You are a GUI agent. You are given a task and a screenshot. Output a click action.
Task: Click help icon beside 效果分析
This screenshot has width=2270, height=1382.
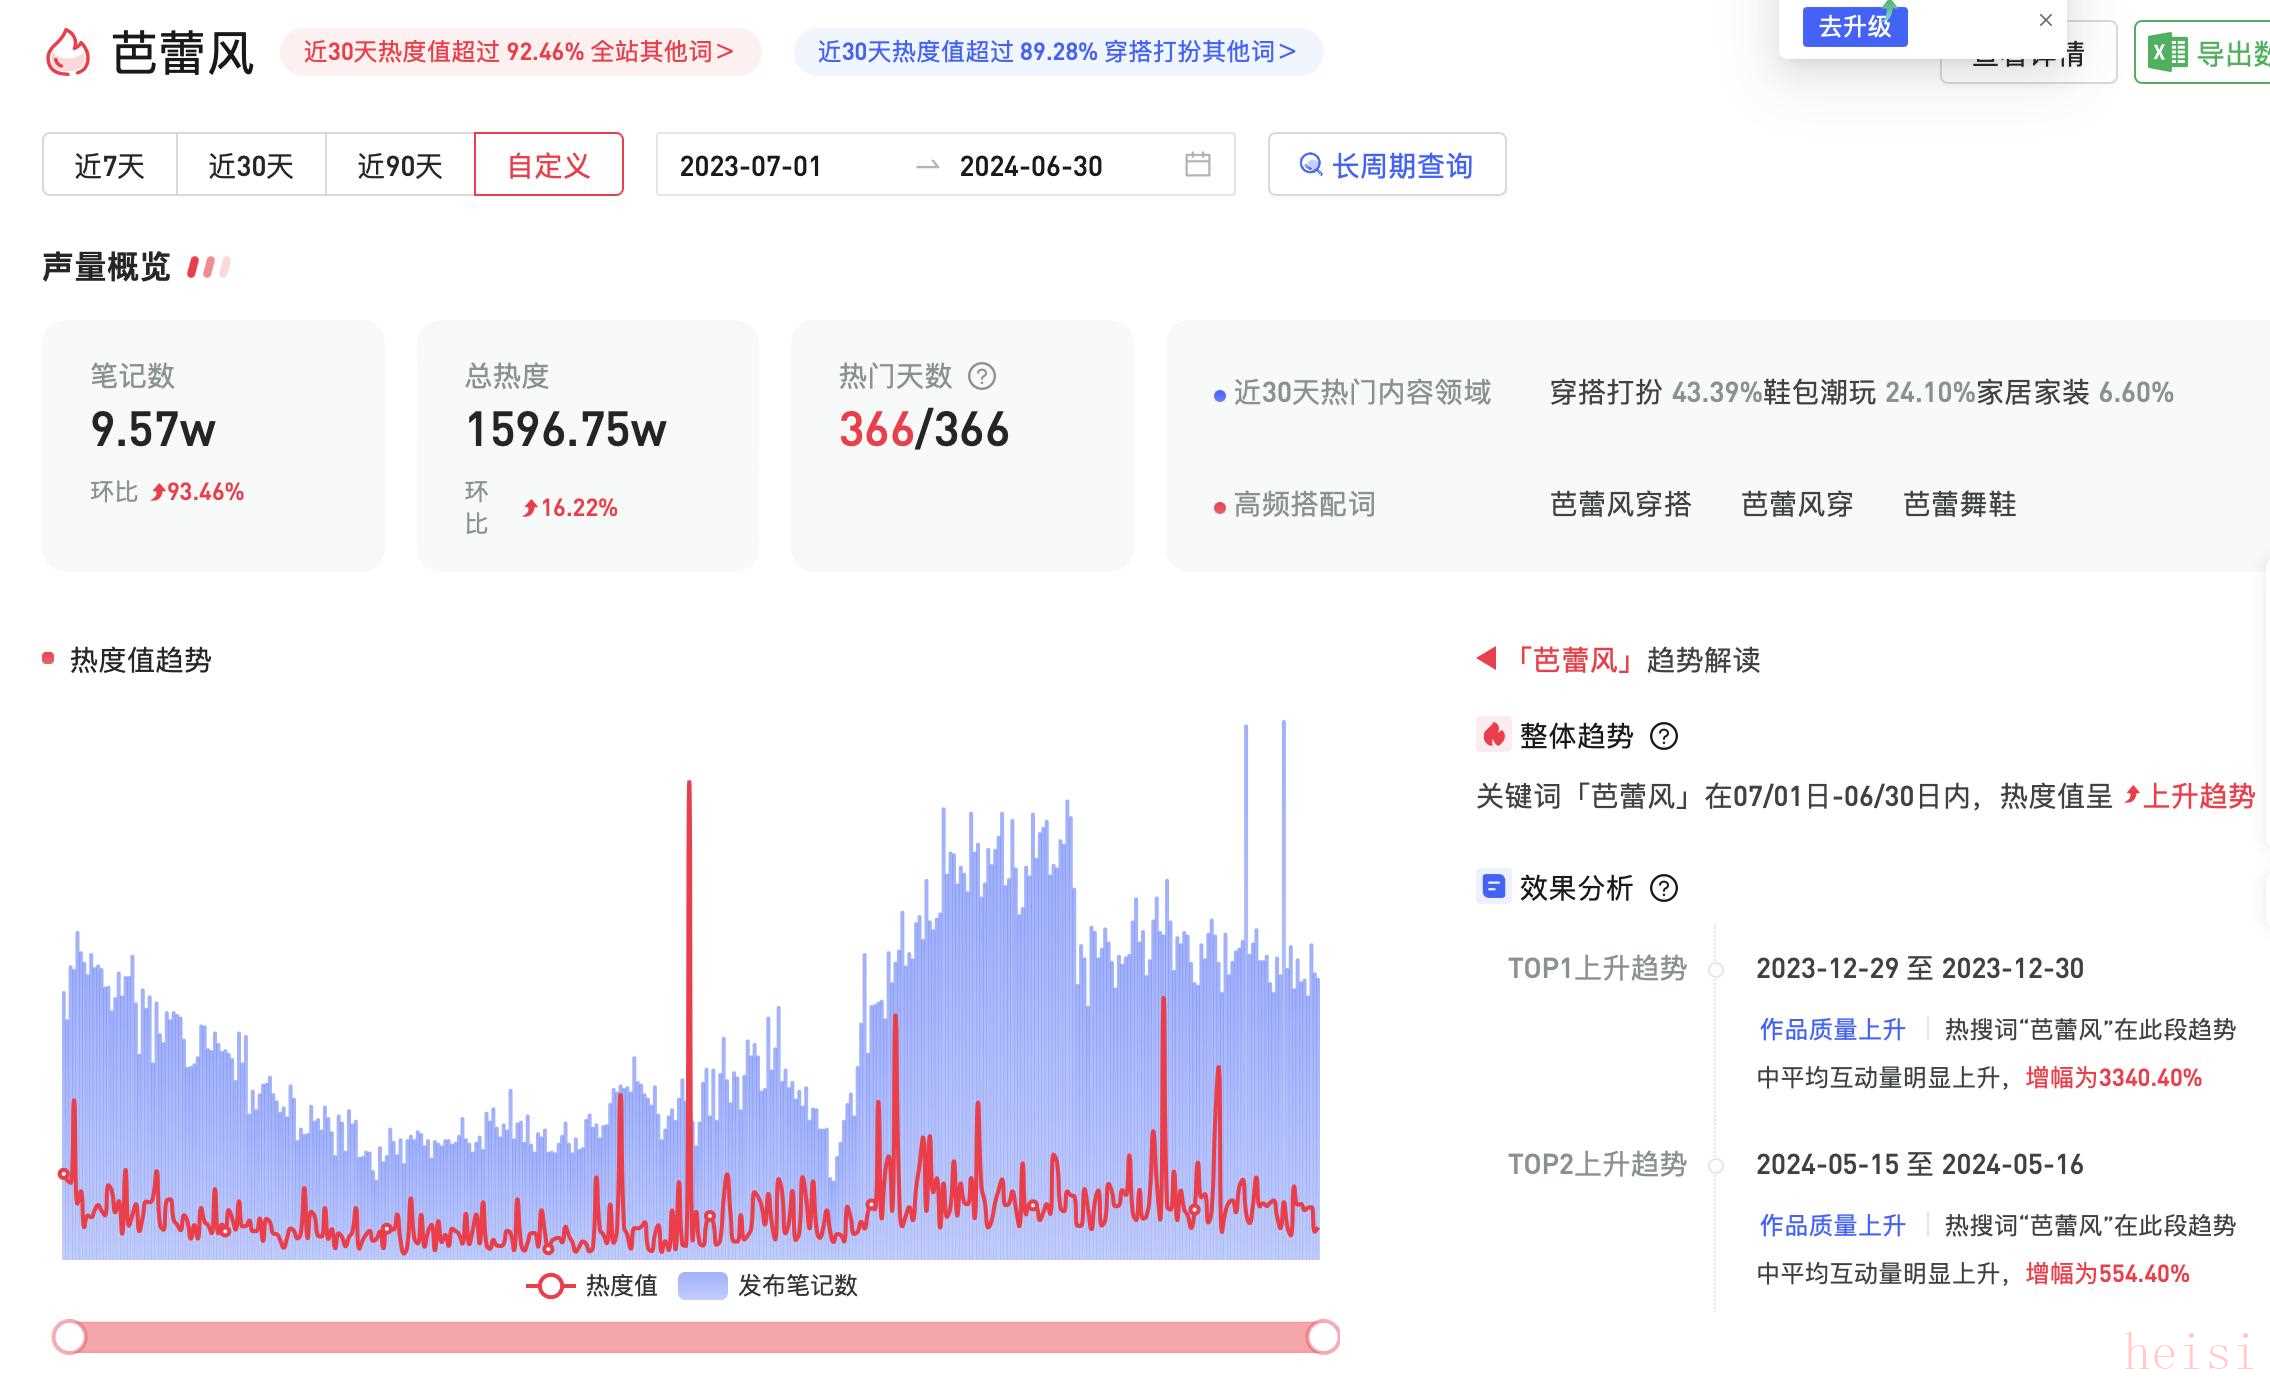[x=1664, y=888]
